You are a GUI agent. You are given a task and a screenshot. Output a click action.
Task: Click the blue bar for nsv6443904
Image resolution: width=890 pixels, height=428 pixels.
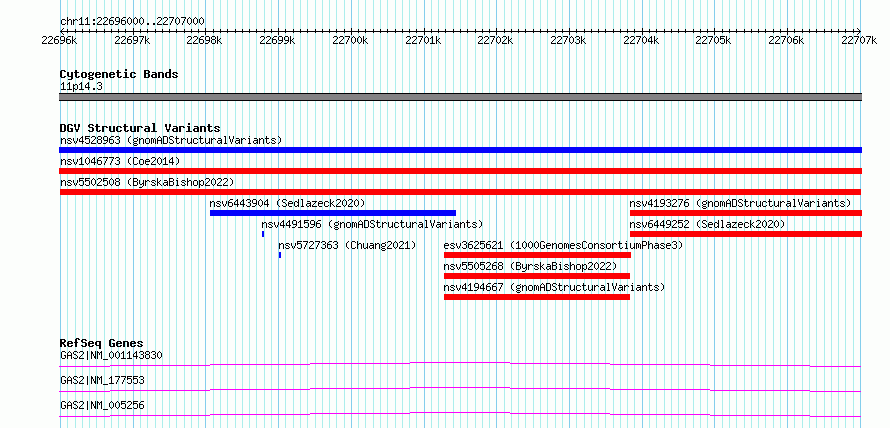pyautogui.click(x=333, y=213)
